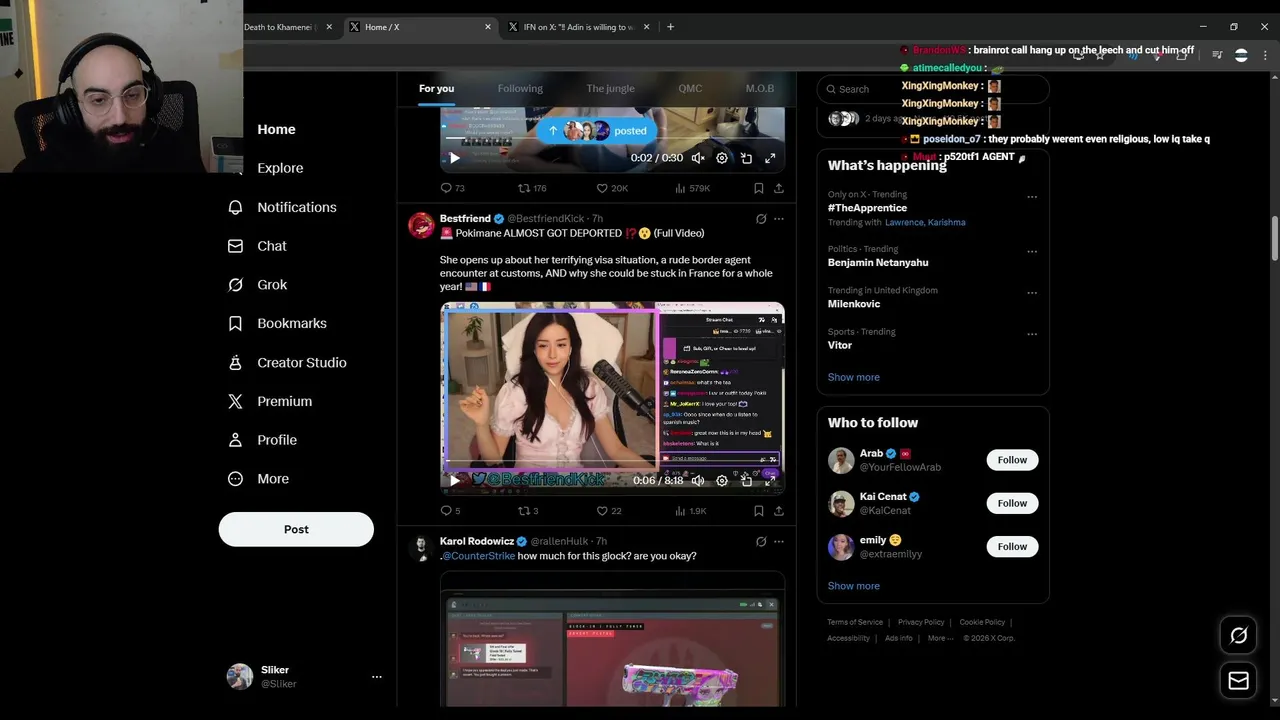
Task: Switch to the Following tab
Action: click(520, 89)
